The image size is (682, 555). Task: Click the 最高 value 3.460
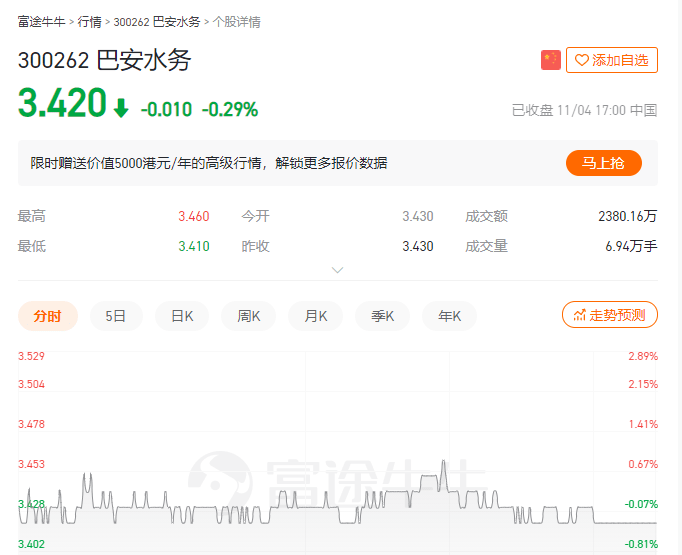pyautogui.click(x=194, y=216)
